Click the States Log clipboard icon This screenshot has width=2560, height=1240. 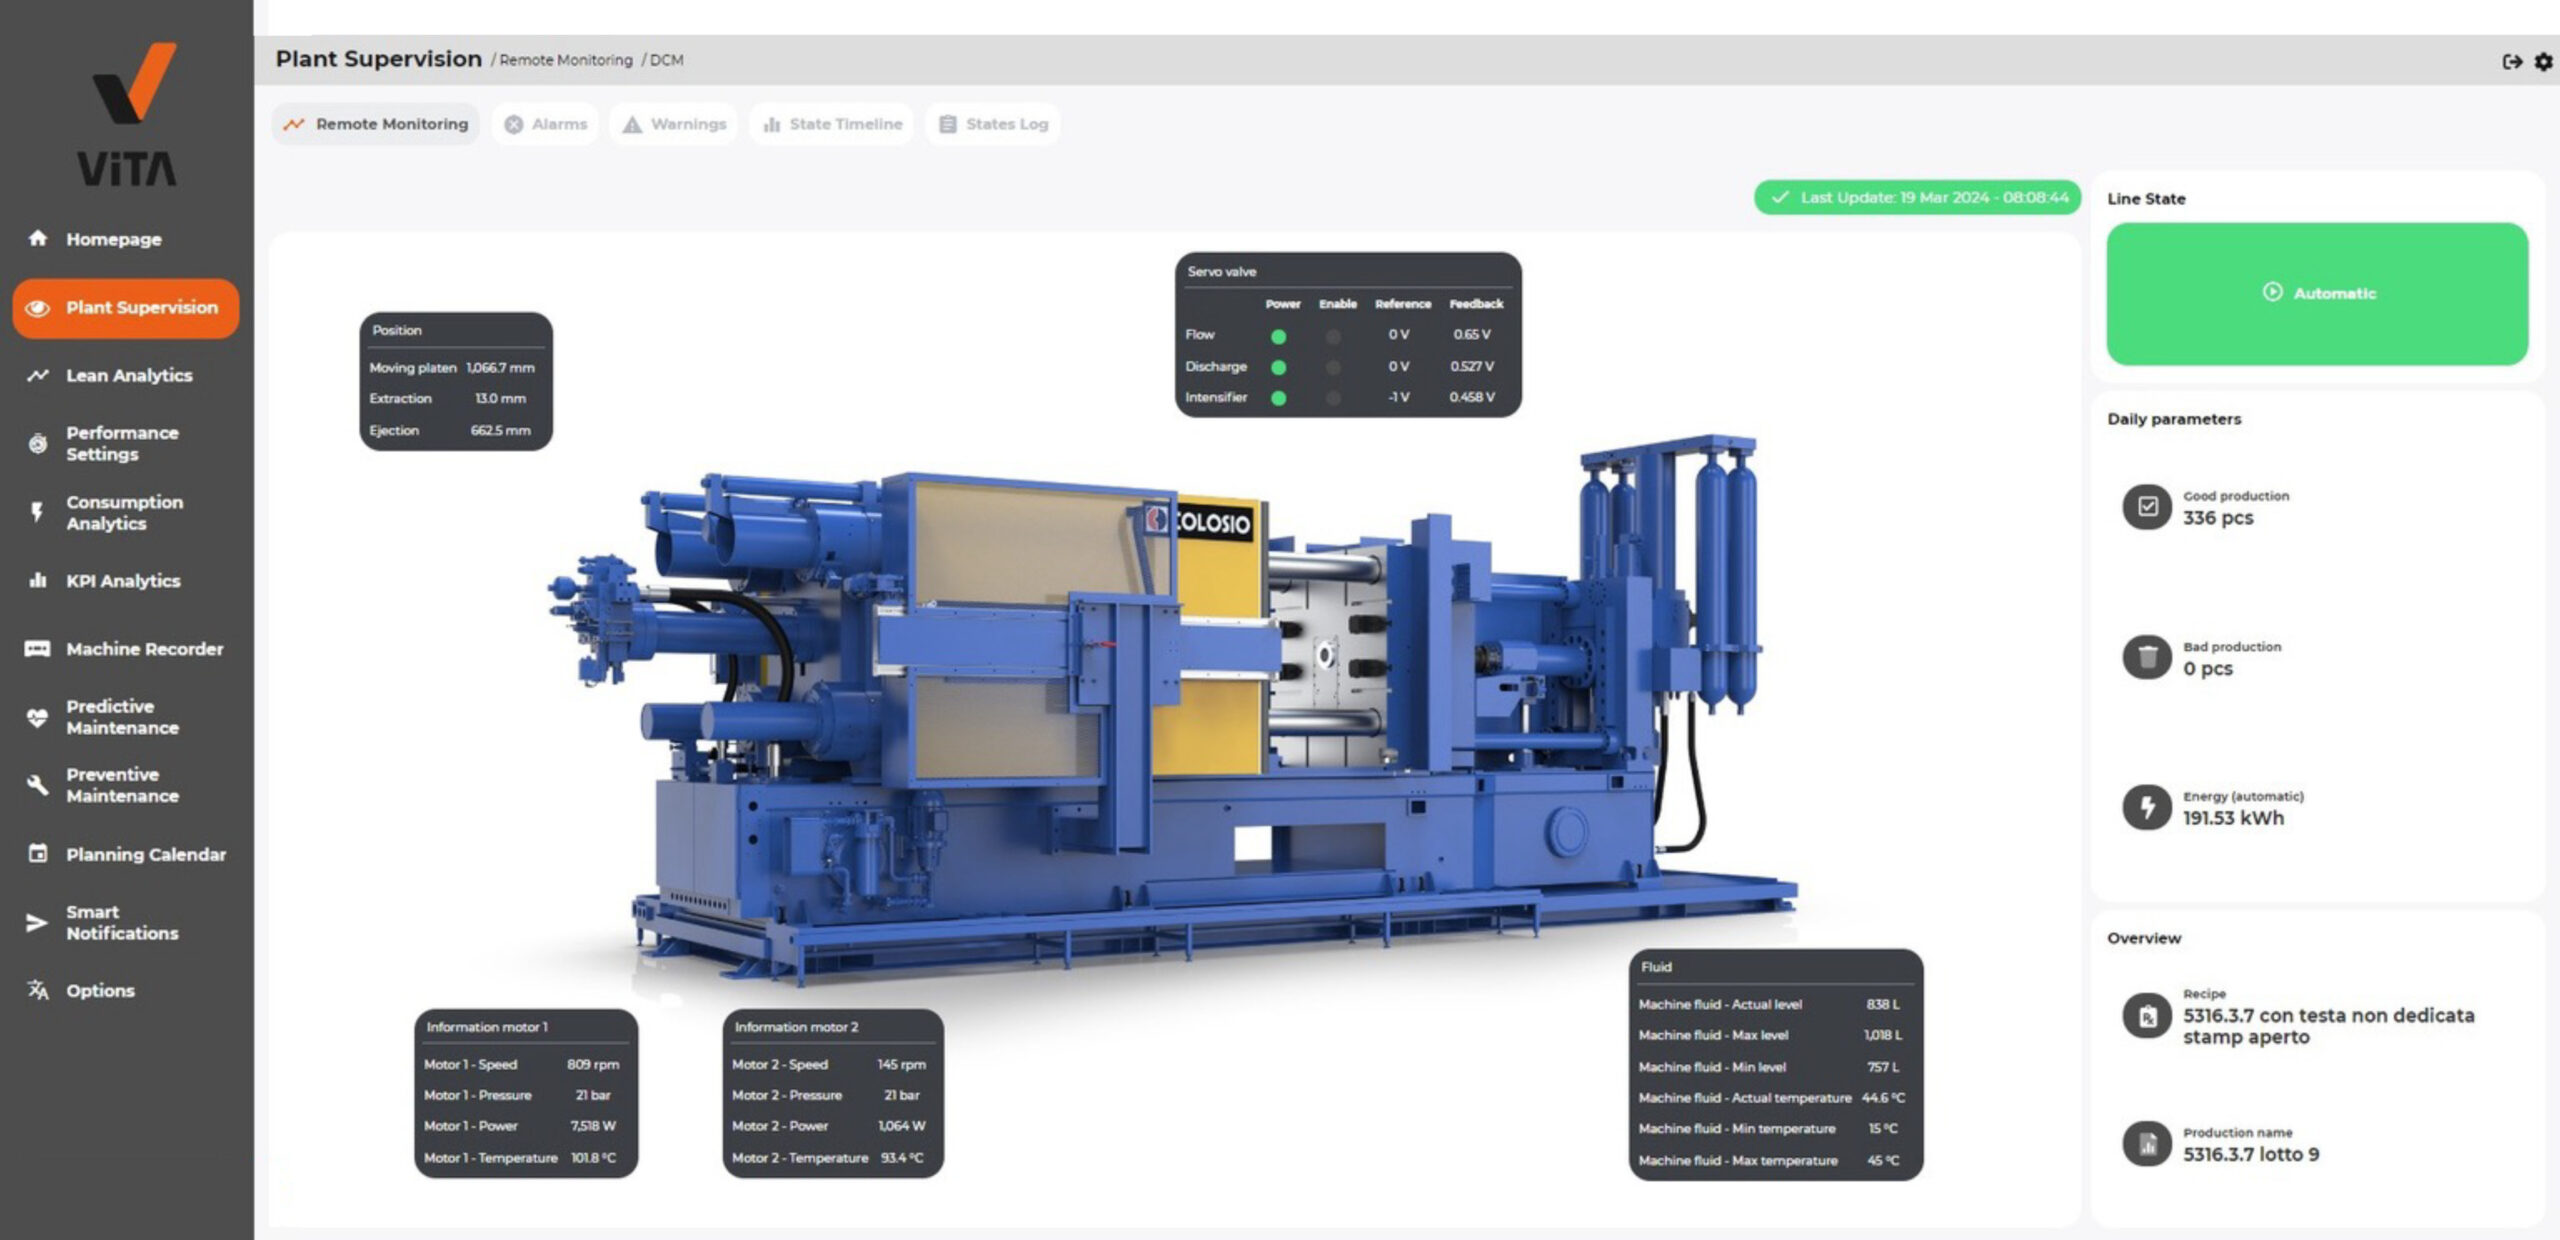click(x=947, y=124)
